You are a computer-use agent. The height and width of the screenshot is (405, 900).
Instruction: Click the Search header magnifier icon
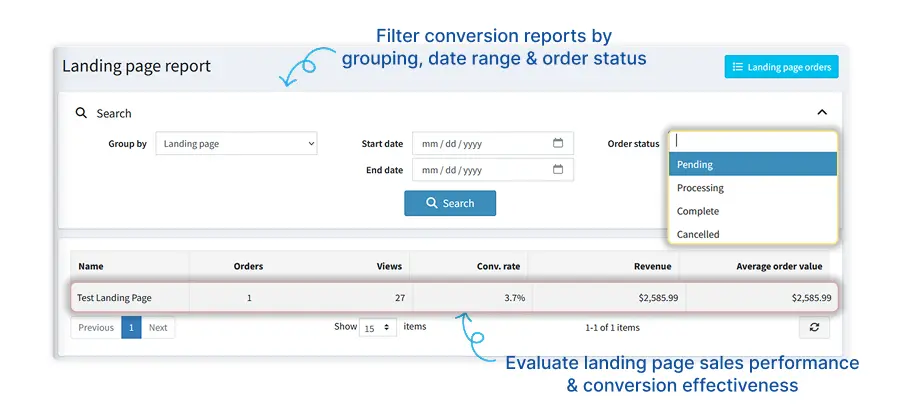pyautogui.click(x=81, y=112)
